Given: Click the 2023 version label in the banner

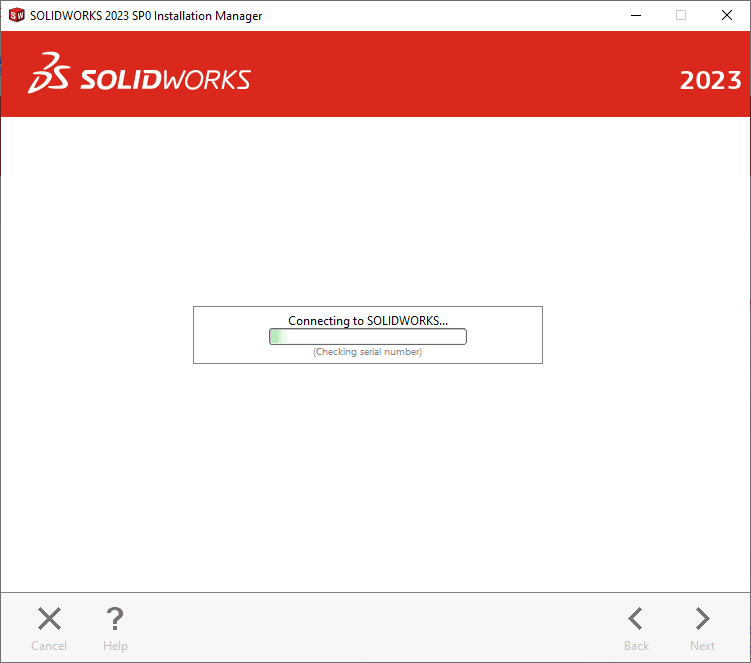Looking at the screenshot, I should (711, 80).
